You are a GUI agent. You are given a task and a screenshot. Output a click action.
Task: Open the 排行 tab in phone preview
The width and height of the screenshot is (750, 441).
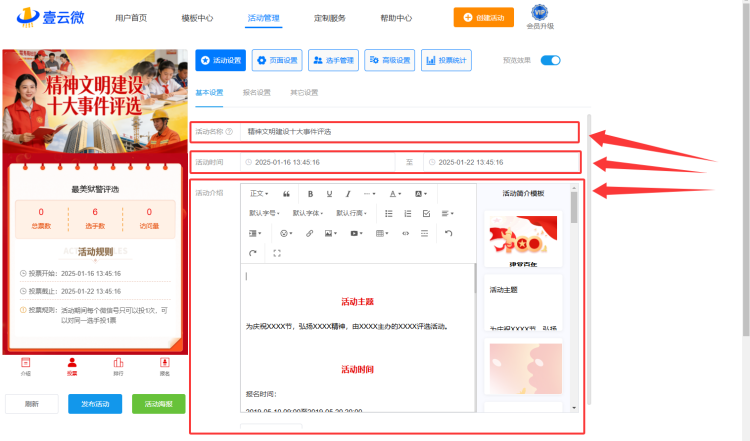click(x=118, y=366)
